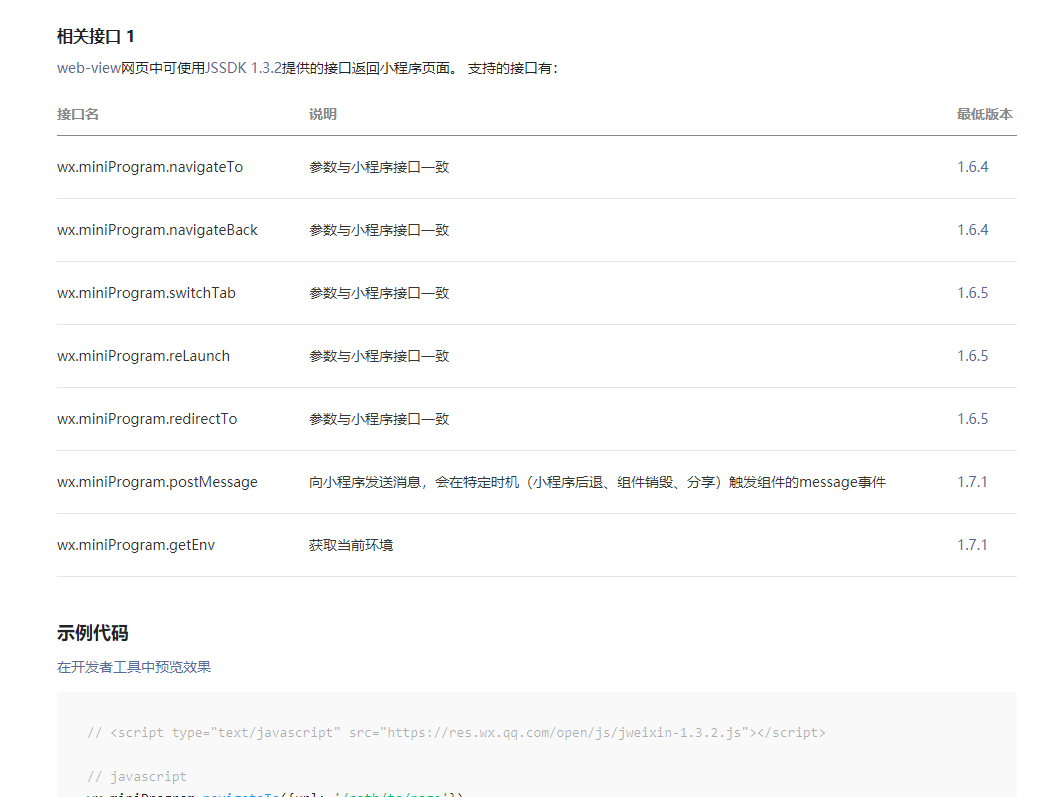
Task: Click version 1.6.4 in navigateTo row
Action: pos(972,167)
